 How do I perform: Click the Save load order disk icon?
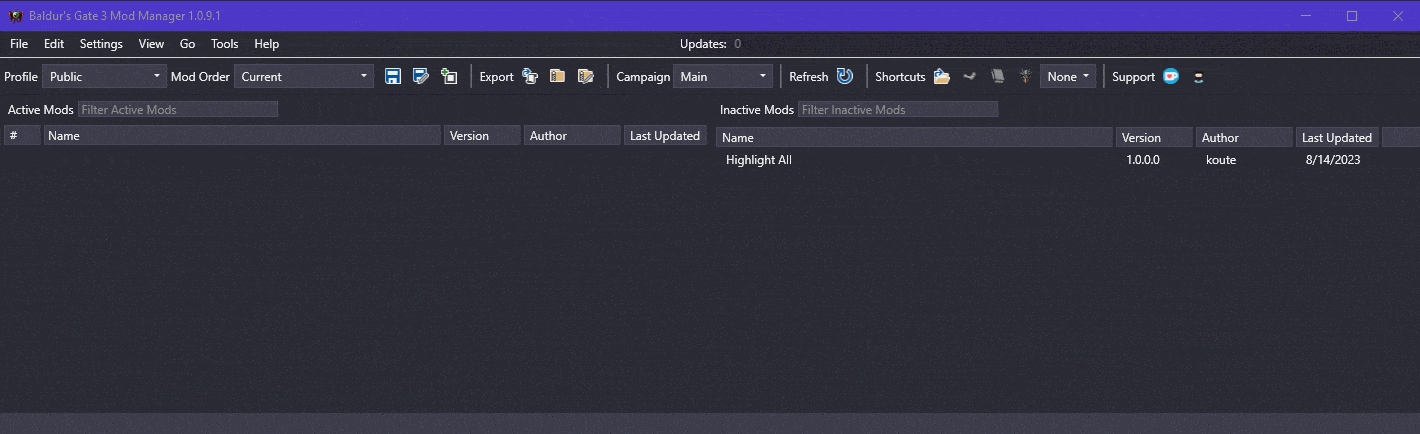[x=393, y=77]
